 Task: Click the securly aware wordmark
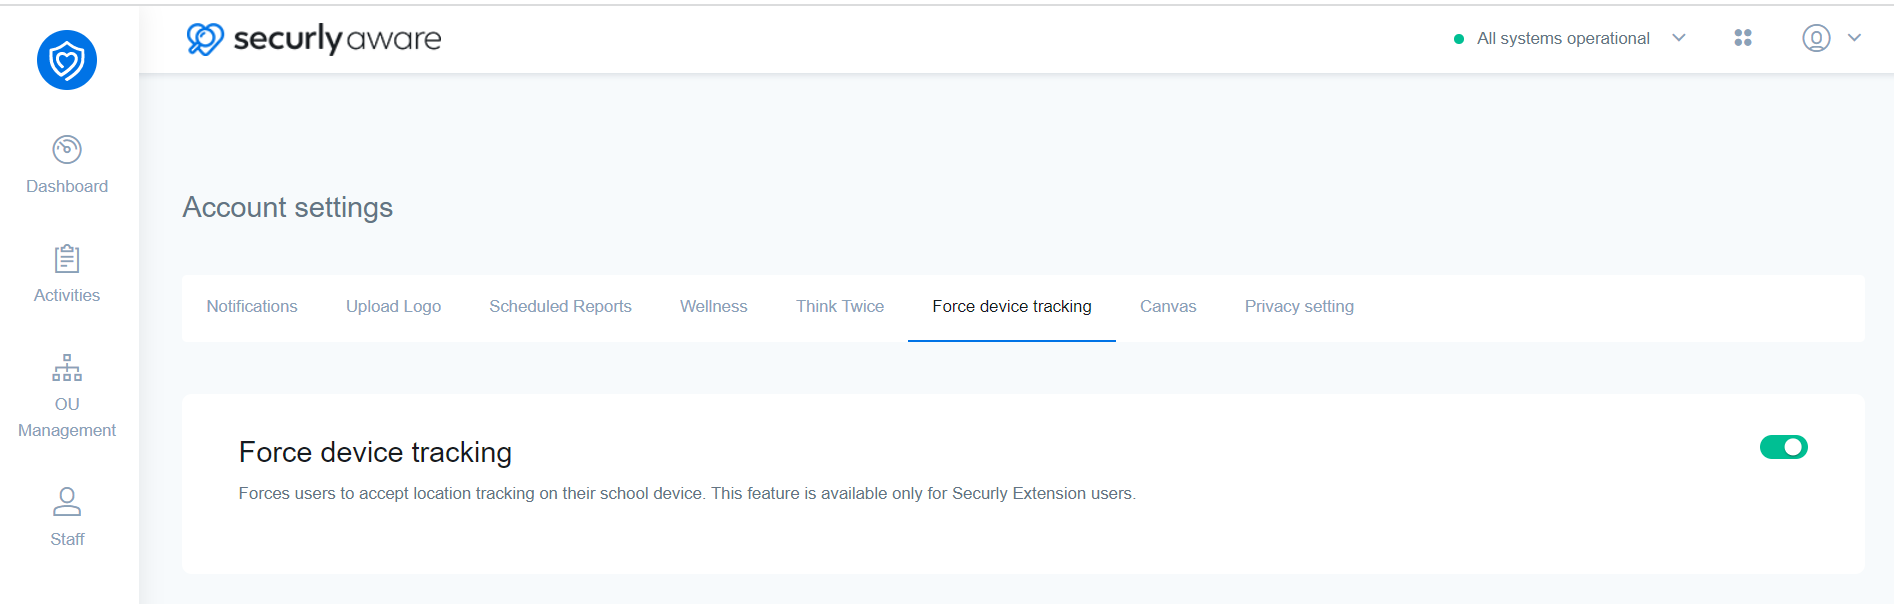point(337,39)
